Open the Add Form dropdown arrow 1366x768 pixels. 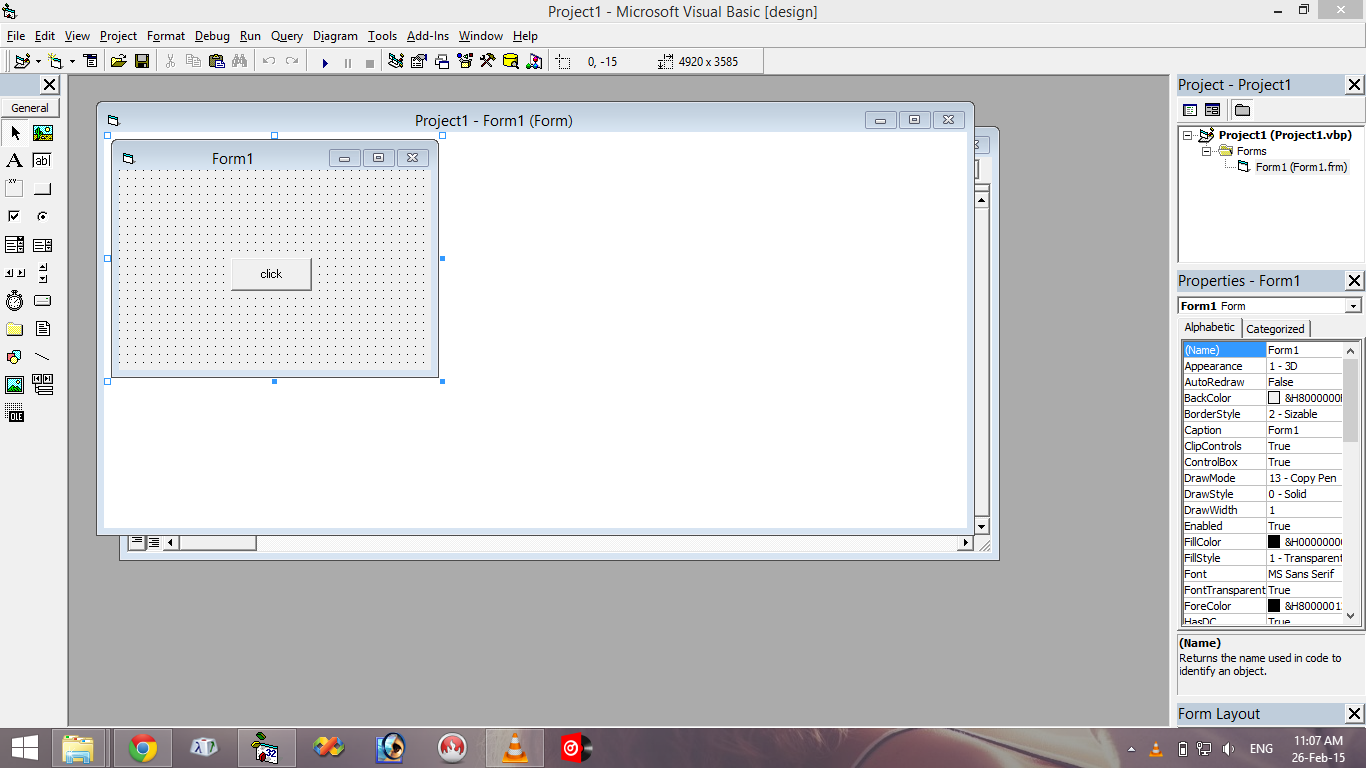pyautogui.click(x=72, y=62)
